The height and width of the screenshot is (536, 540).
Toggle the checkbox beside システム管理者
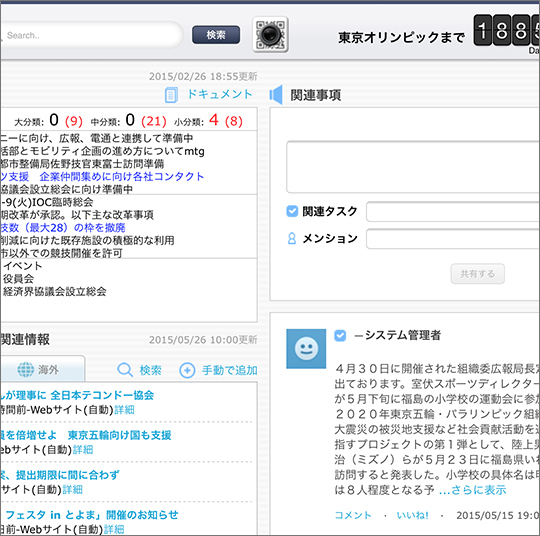[340, 335]
